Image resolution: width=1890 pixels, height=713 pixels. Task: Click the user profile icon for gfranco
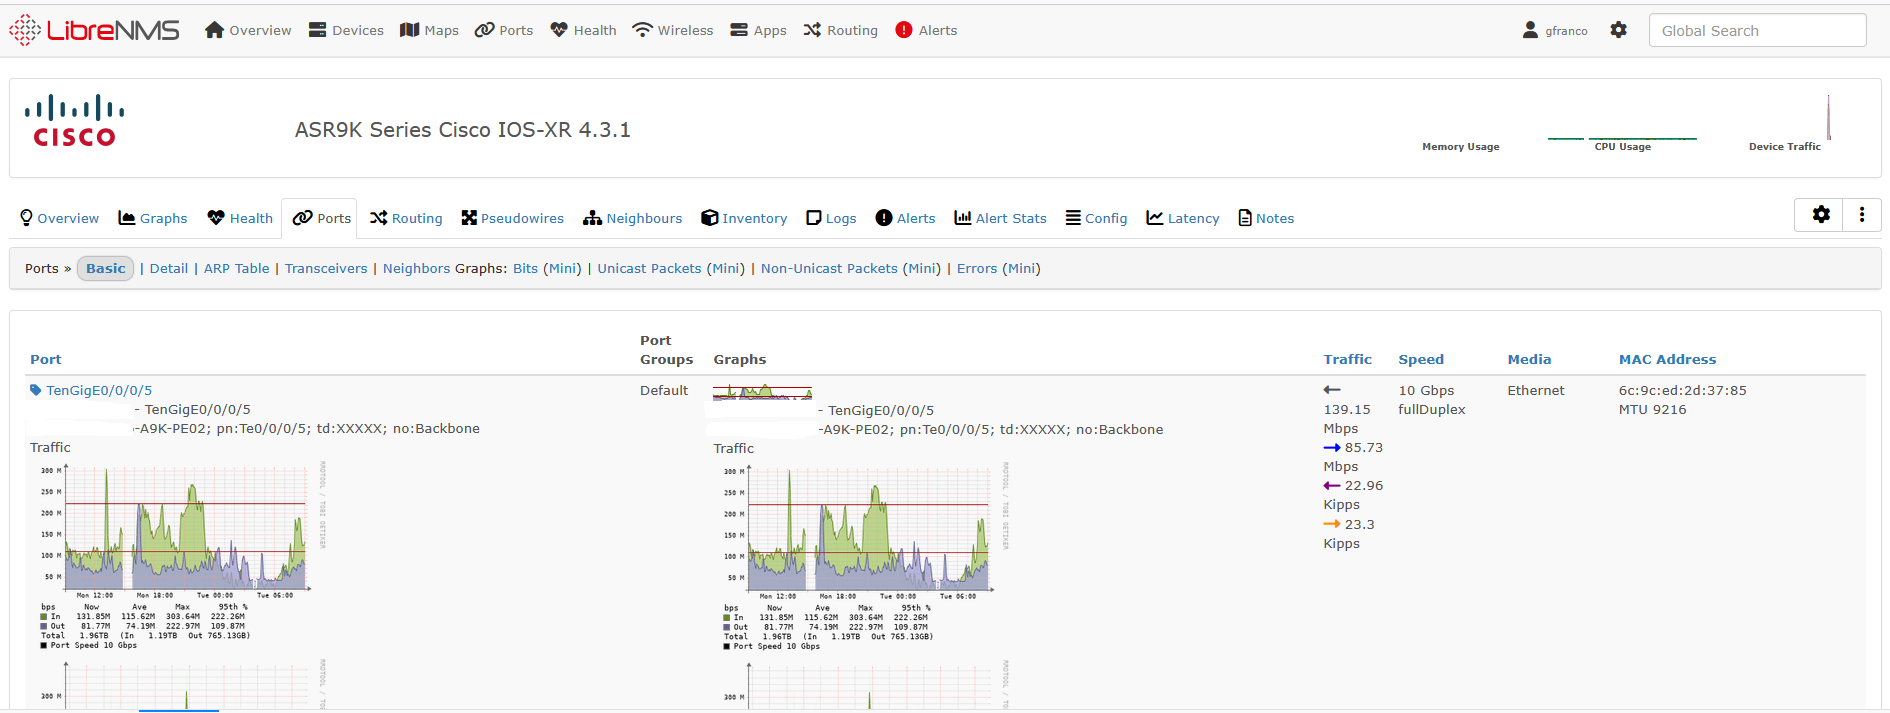(1530, 30)
